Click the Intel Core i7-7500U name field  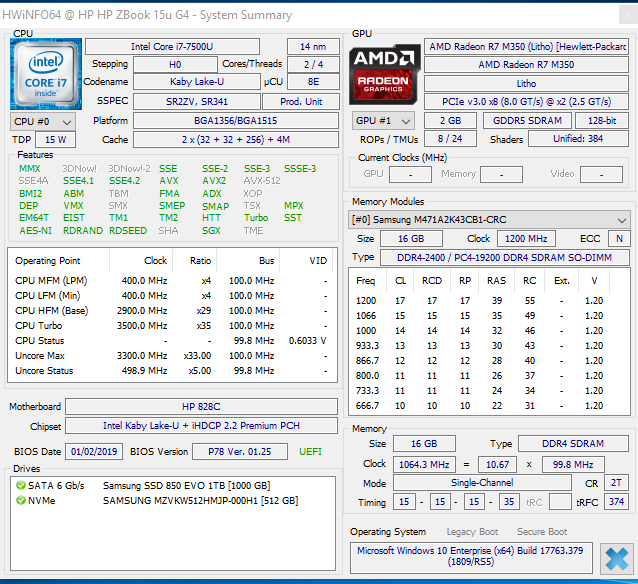point(172,46)
